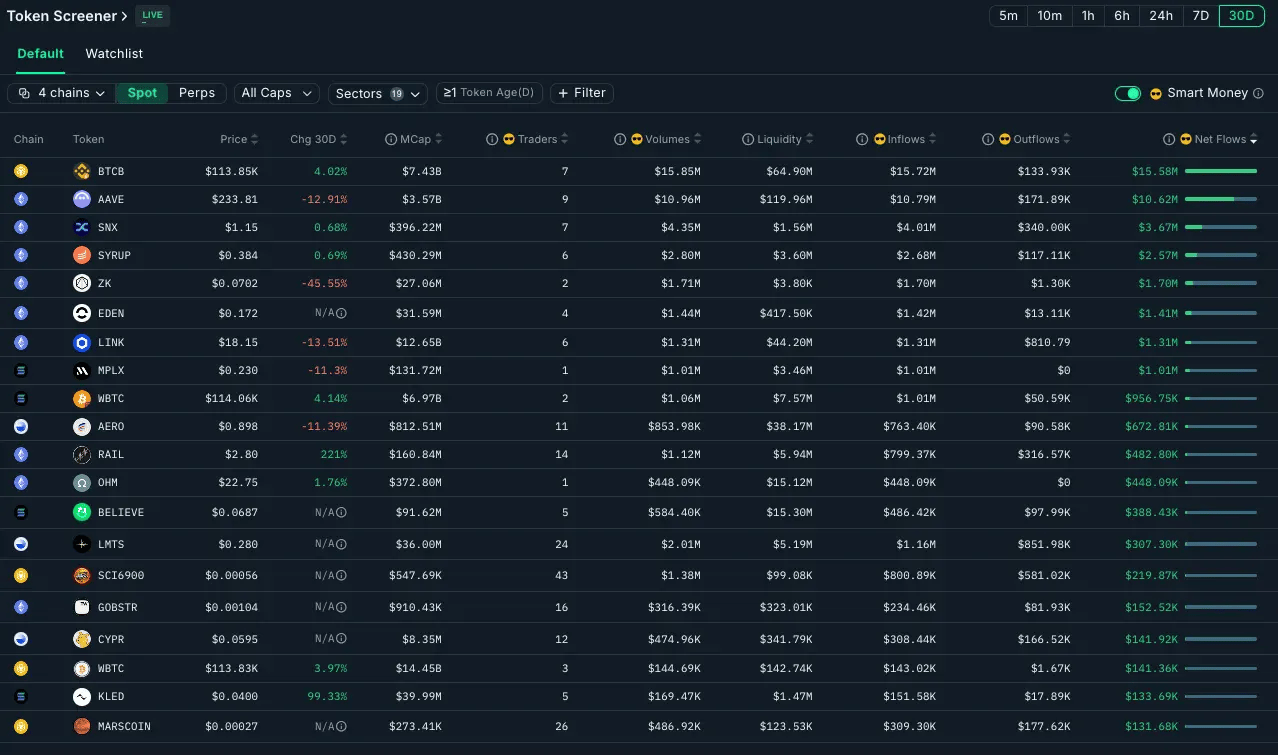Open the 4 chains dropdown
The image size is (1278, 755).
tap(61, 93)
